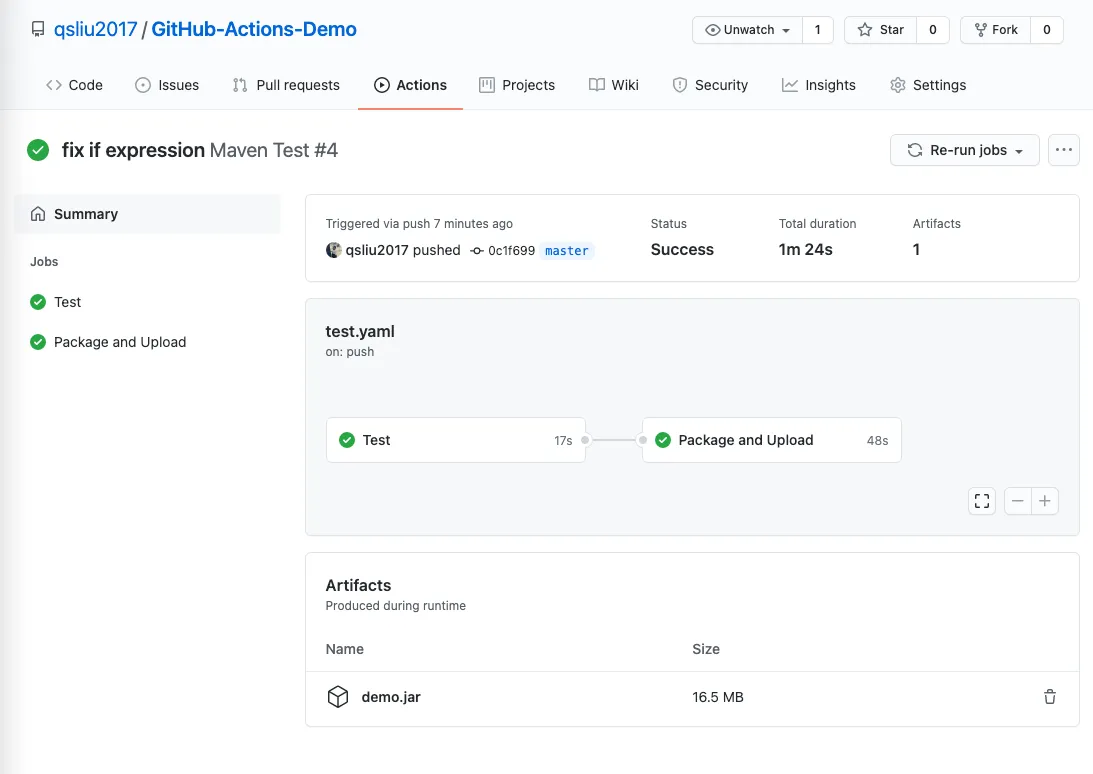Fork the repository

(994, 30)
